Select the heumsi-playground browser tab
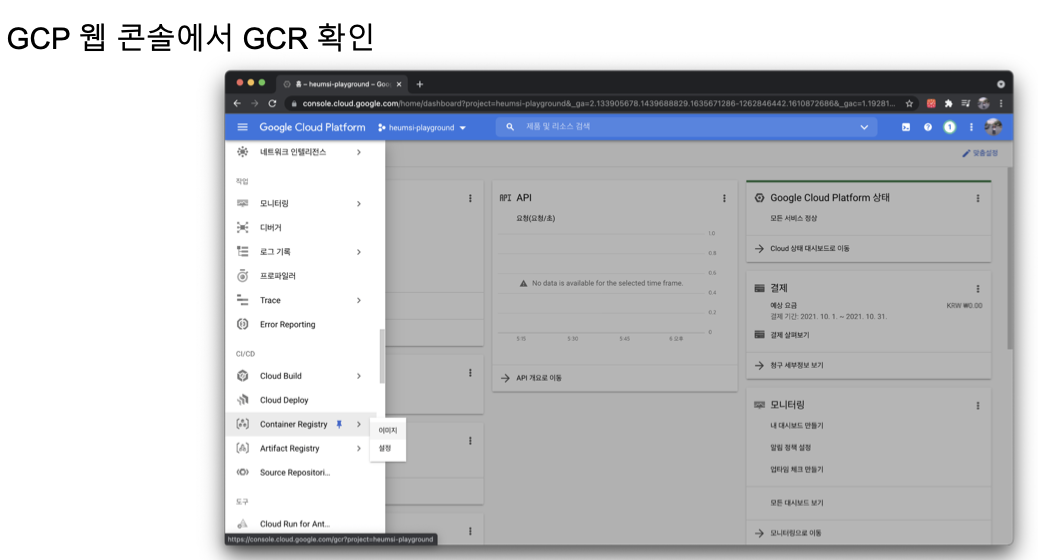1038x560 pixels. point(341,84)
